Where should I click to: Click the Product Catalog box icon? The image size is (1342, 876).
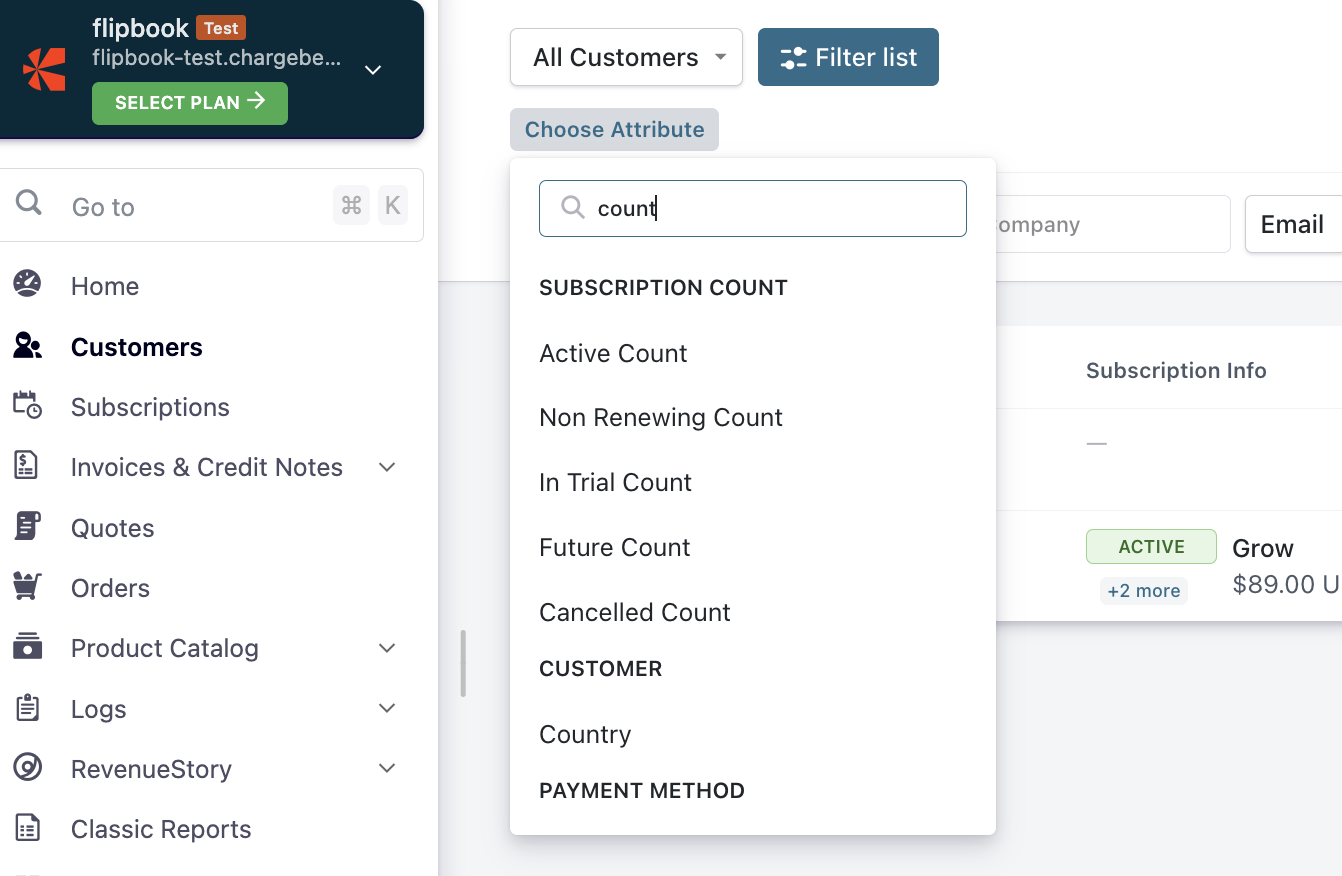[27, 646]
